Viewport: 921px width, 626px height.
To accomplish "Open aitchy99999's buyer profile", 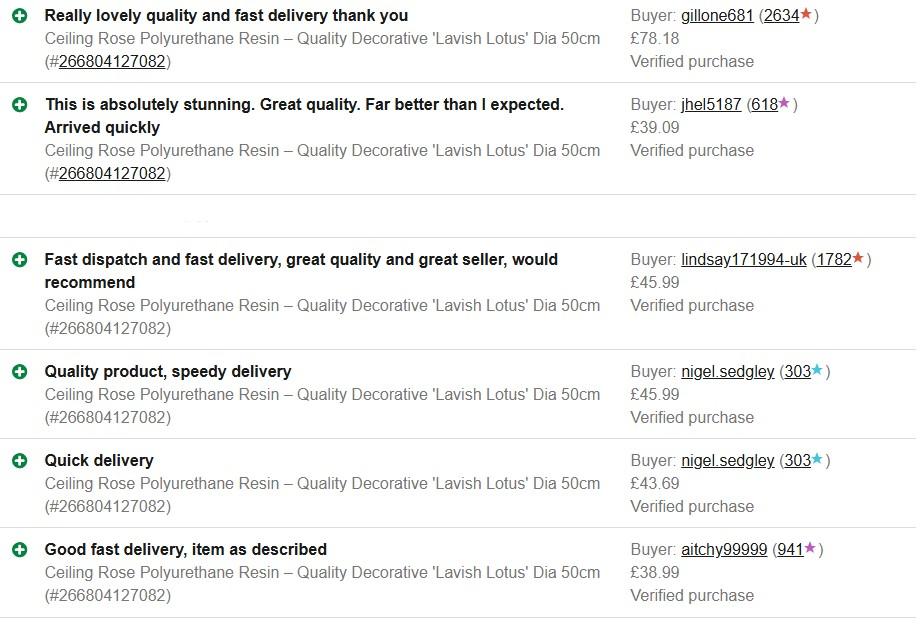I will click(724, 550).
